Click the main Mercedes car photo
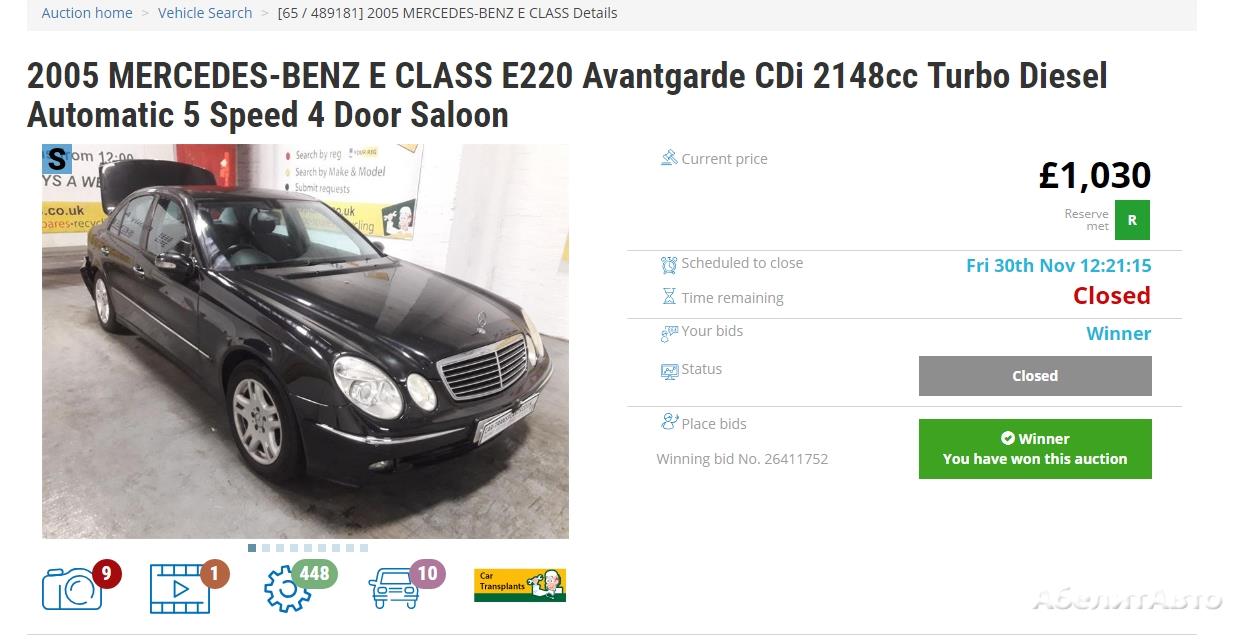The image size is (1236, 640). [305, 341]
